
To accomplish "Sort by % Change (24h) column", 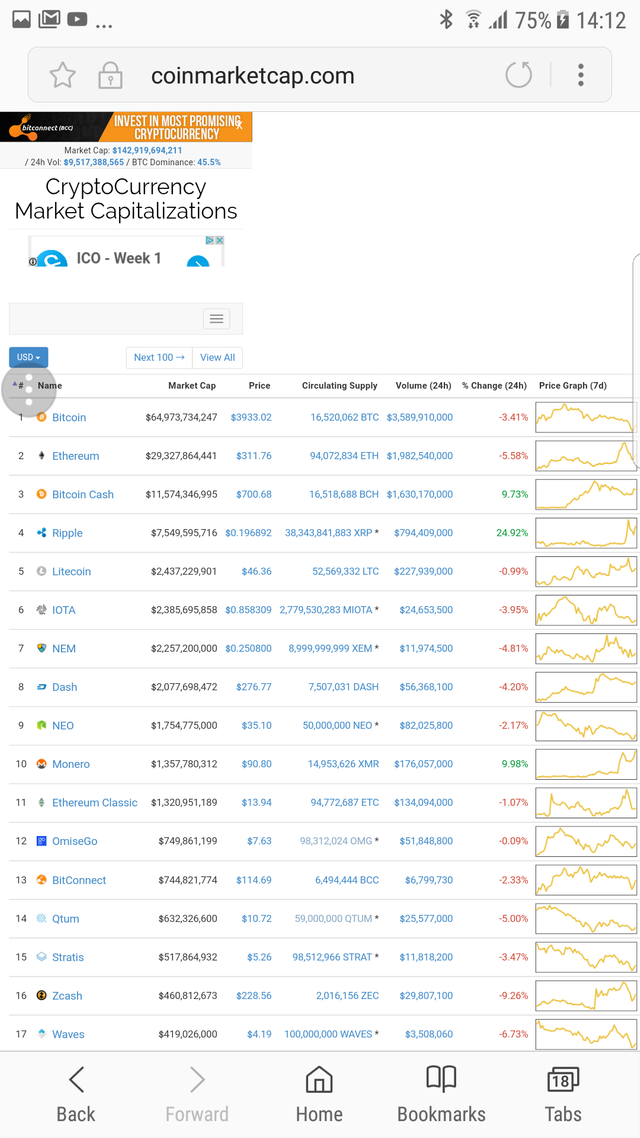I will coord(494,385).
